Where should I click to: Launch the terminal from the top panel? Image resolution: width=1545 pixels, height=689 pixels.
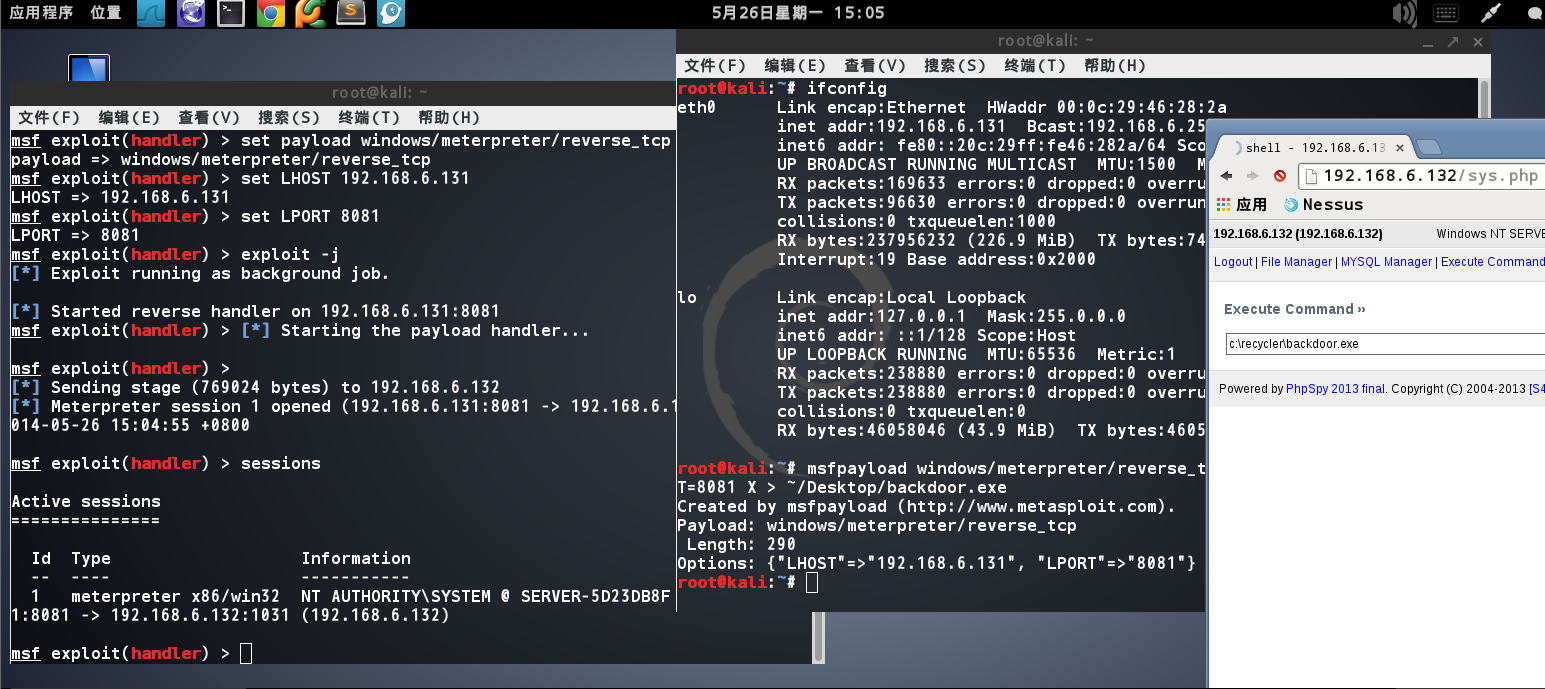click(x=231, y=13)
